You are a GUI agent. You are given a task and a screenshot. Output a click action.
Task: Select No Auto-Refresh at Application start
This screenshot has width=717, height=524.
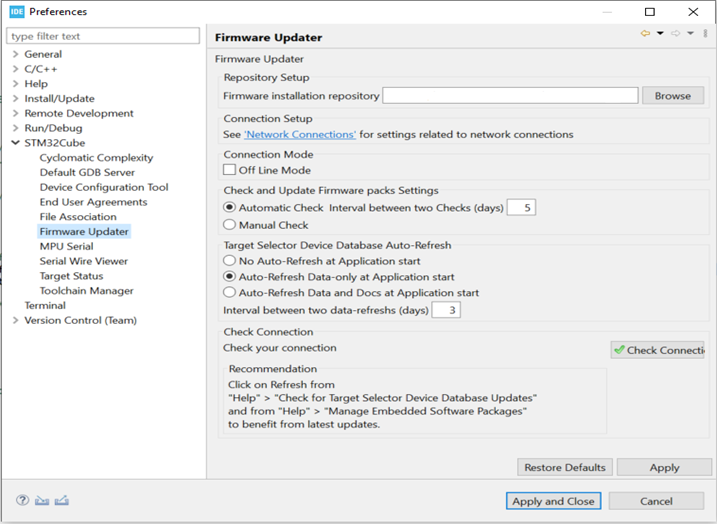pos(230,261)
